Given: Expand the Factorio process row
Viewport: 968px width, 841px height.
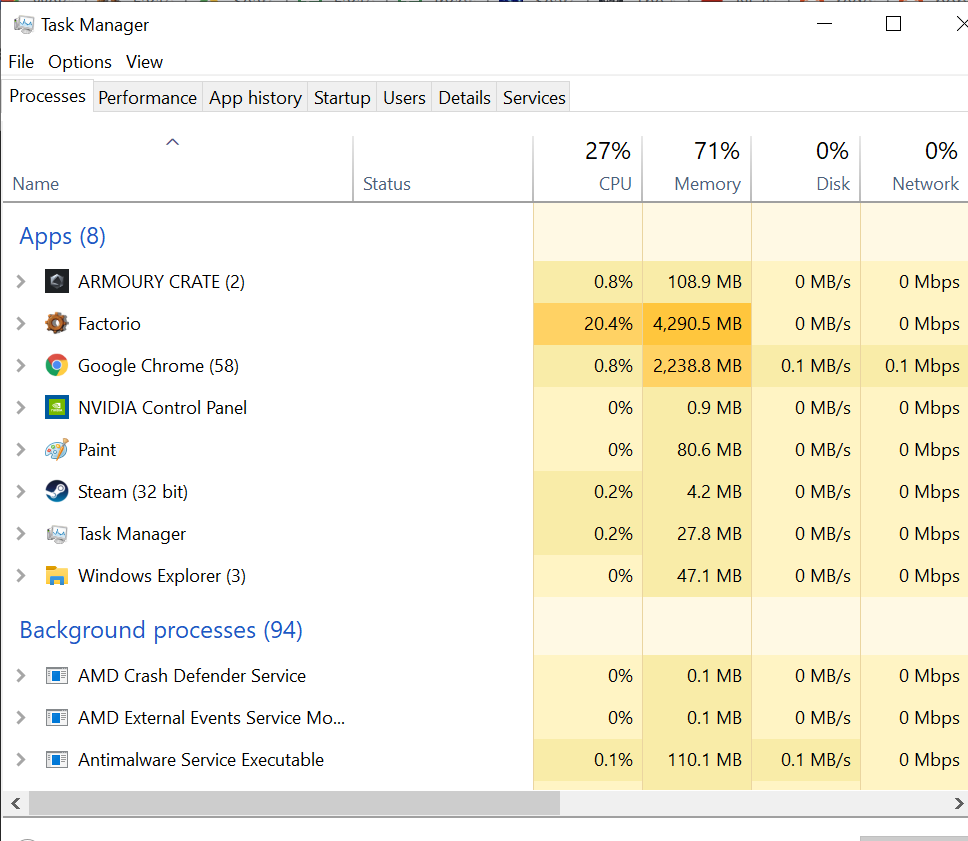Looking at the screenshot, I should coord(21,324).
